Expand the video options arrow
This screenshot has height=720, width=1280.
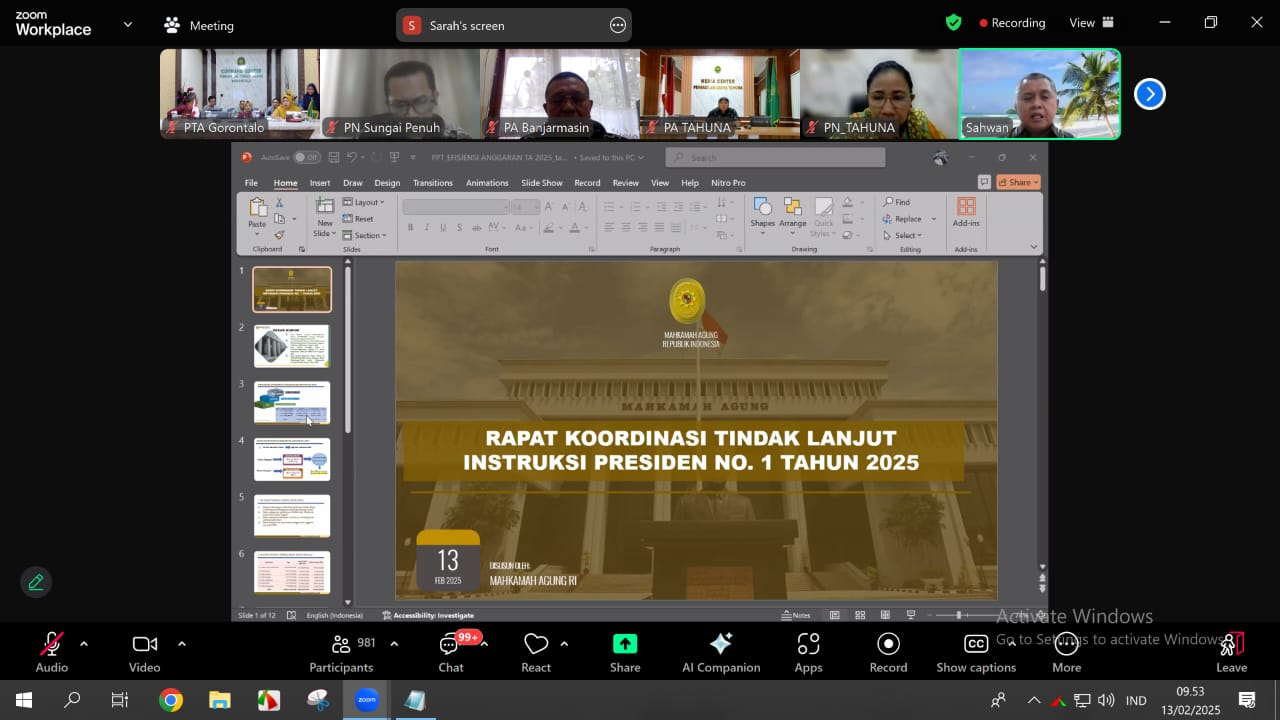click(181, 644)
